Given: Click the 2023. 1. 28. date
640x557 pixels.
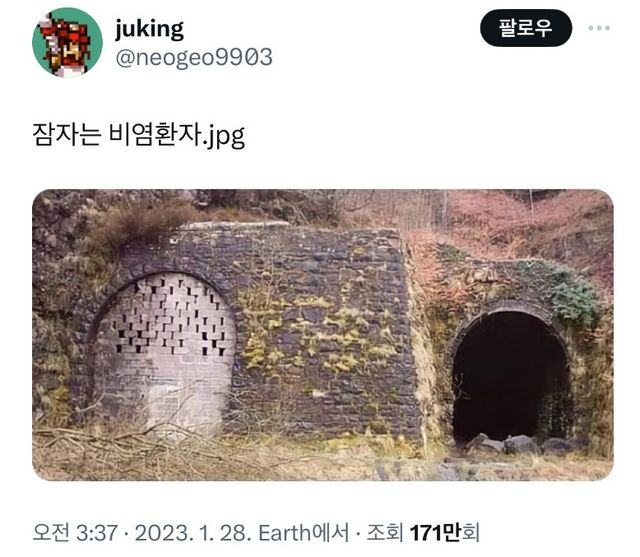Looking at the screenshot, I should [x=191, y=533].
